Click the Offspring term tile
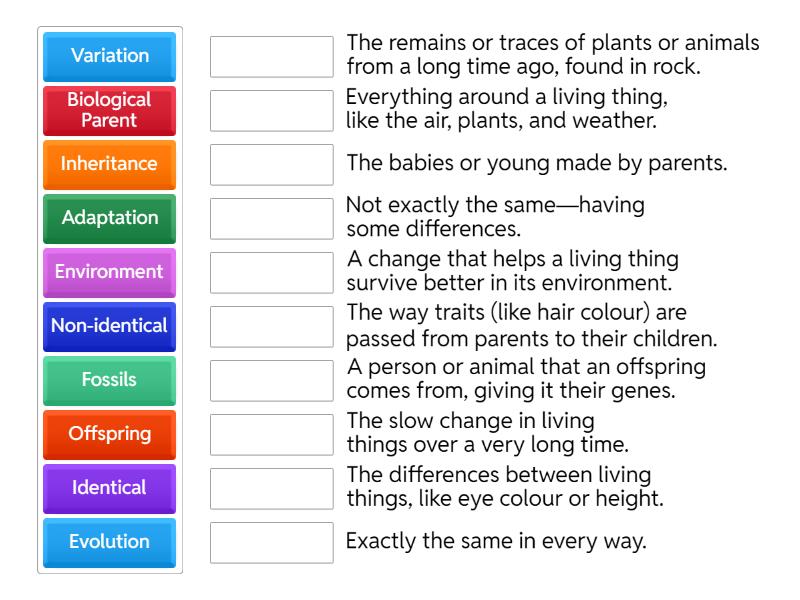This screenshot has width=800, height=600. click(110, 434)
